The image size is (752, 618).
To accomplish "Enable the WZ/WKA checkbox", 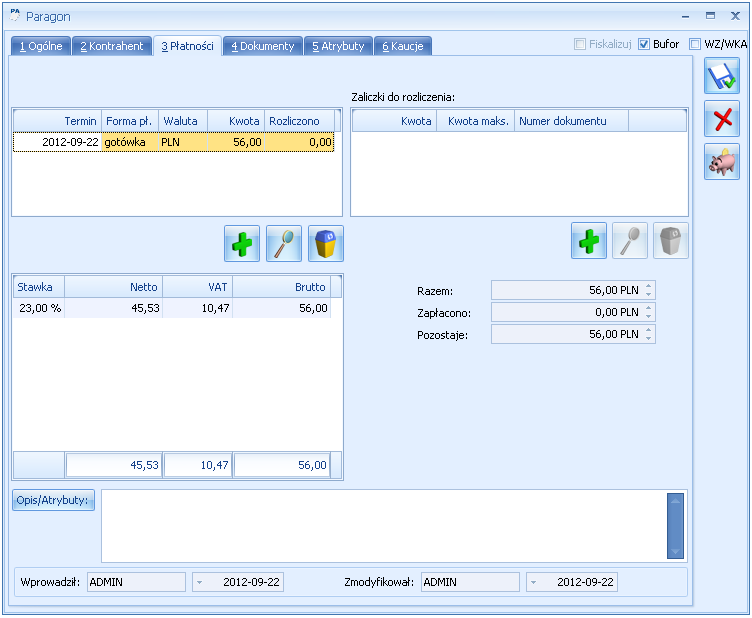I will tap(695, 44).
